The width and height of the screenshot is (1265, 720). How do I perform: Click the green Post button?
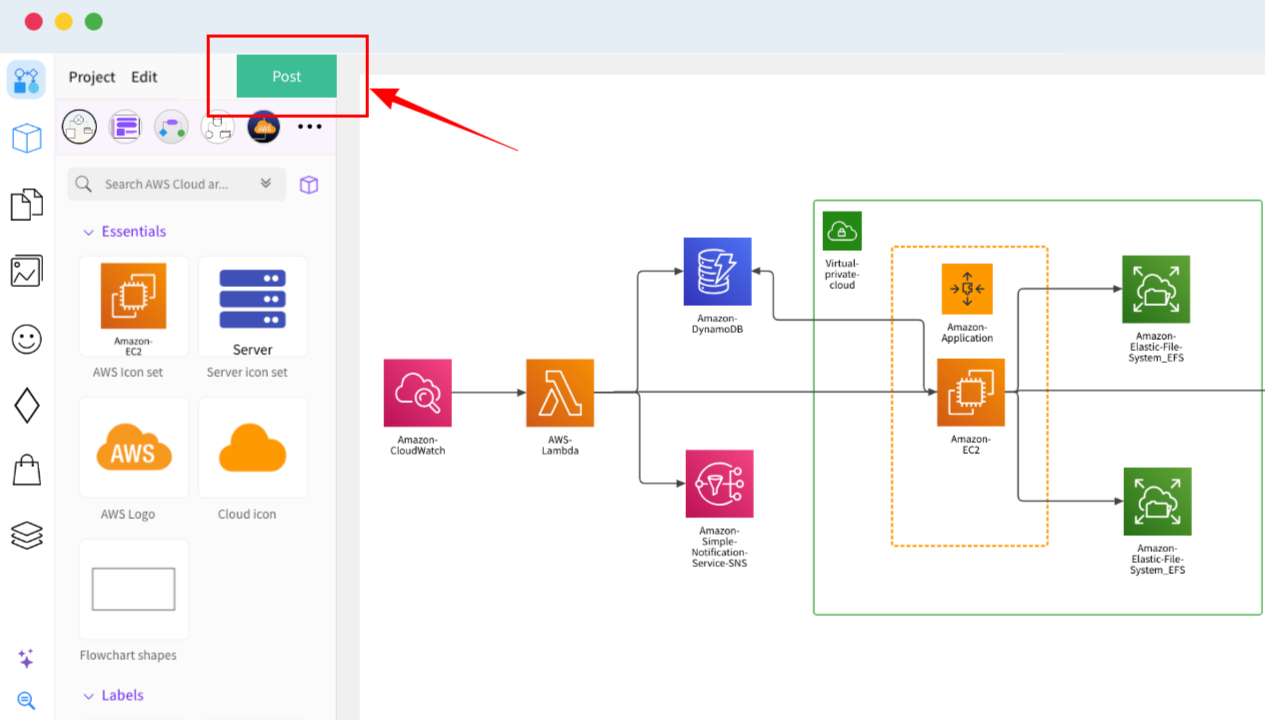[287, 76]
